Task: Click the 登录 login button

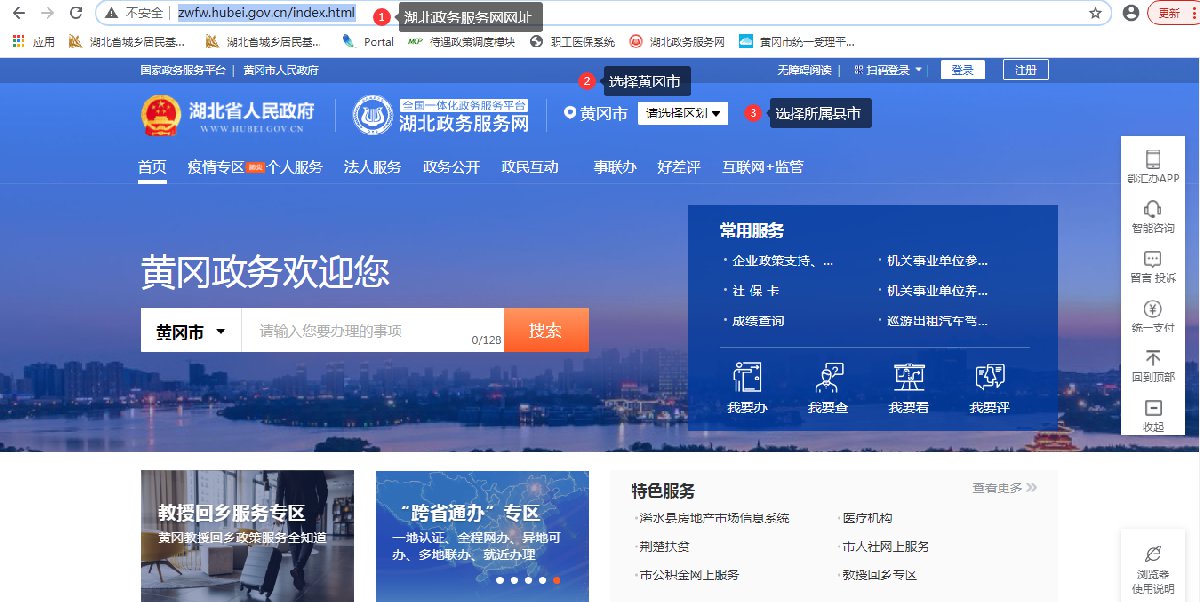Action: [x=962, y=70]
